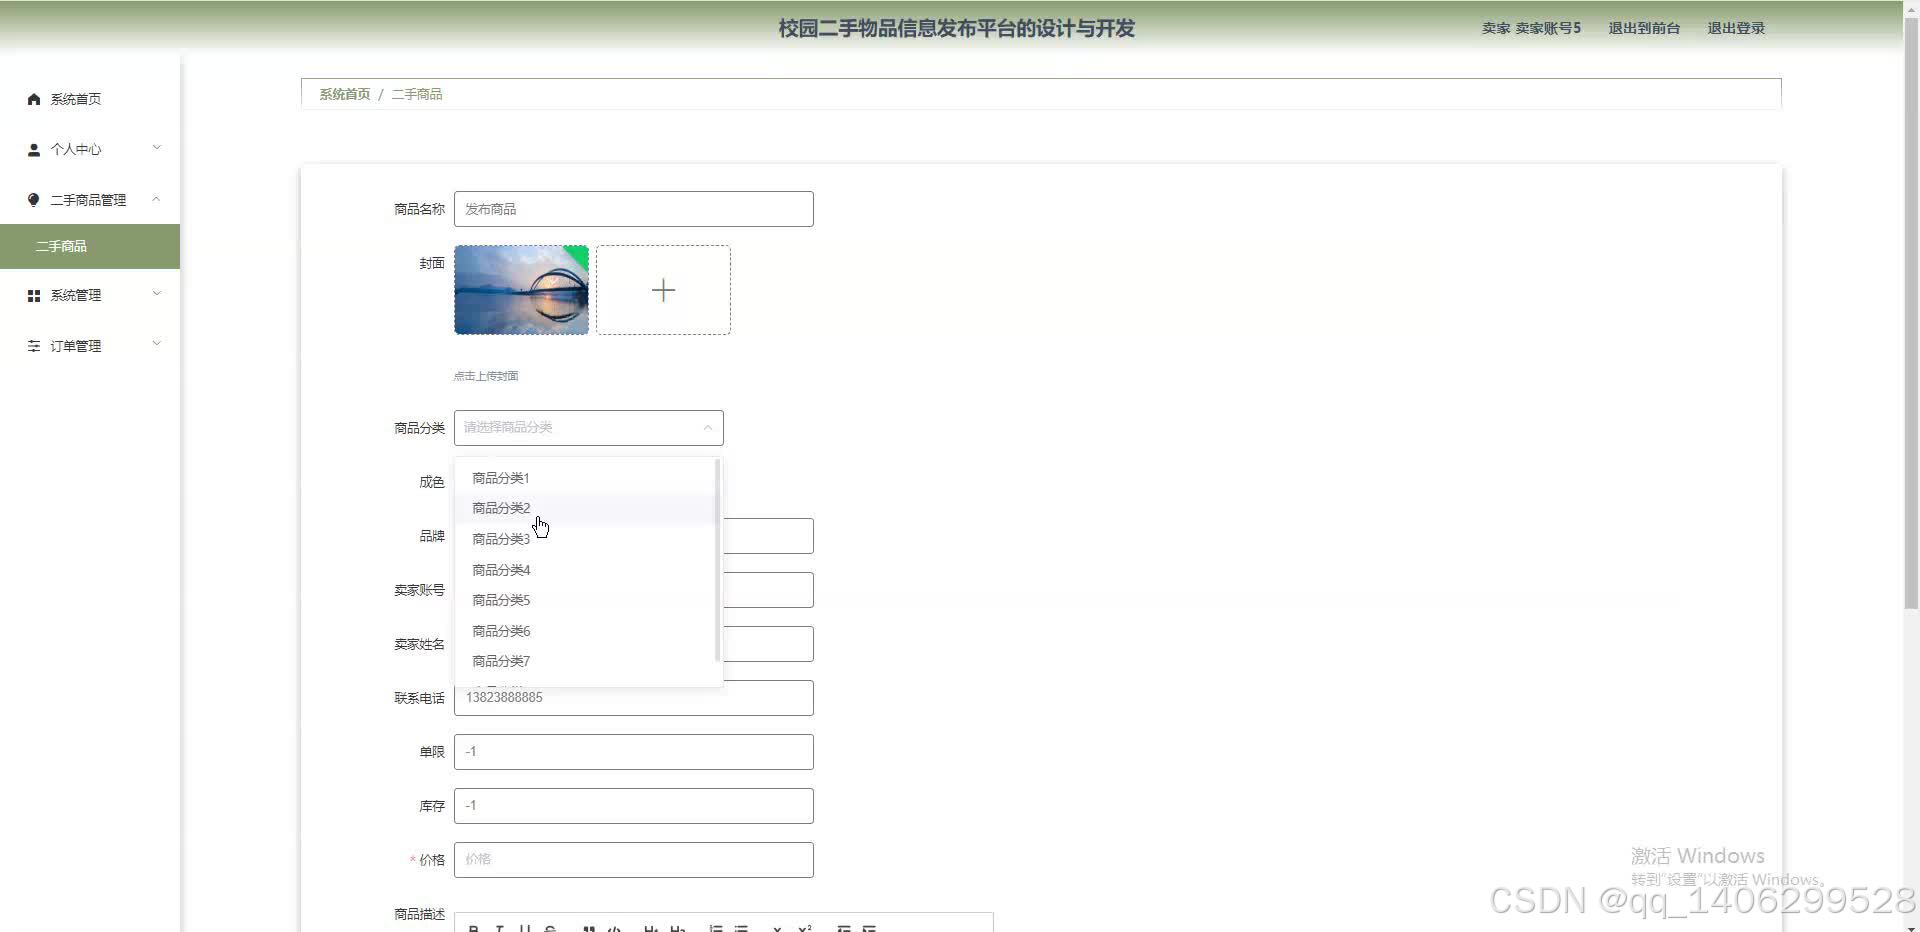This screenshot has height=932, width=1920.
Task: Choose 商品分类2 from the list
Action: click(x=586, y=508)
